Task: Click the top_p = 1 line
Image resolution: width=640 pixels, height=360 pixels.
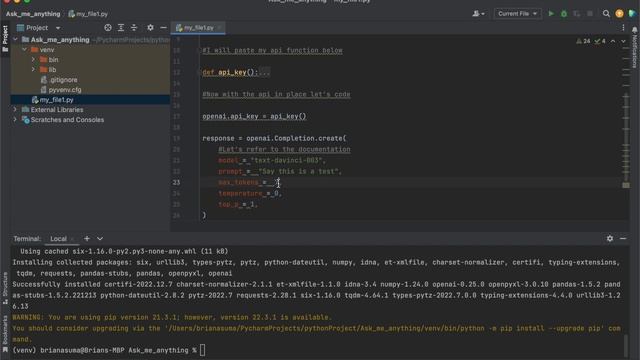Action: pyautogui.click(x=238, y=204)
